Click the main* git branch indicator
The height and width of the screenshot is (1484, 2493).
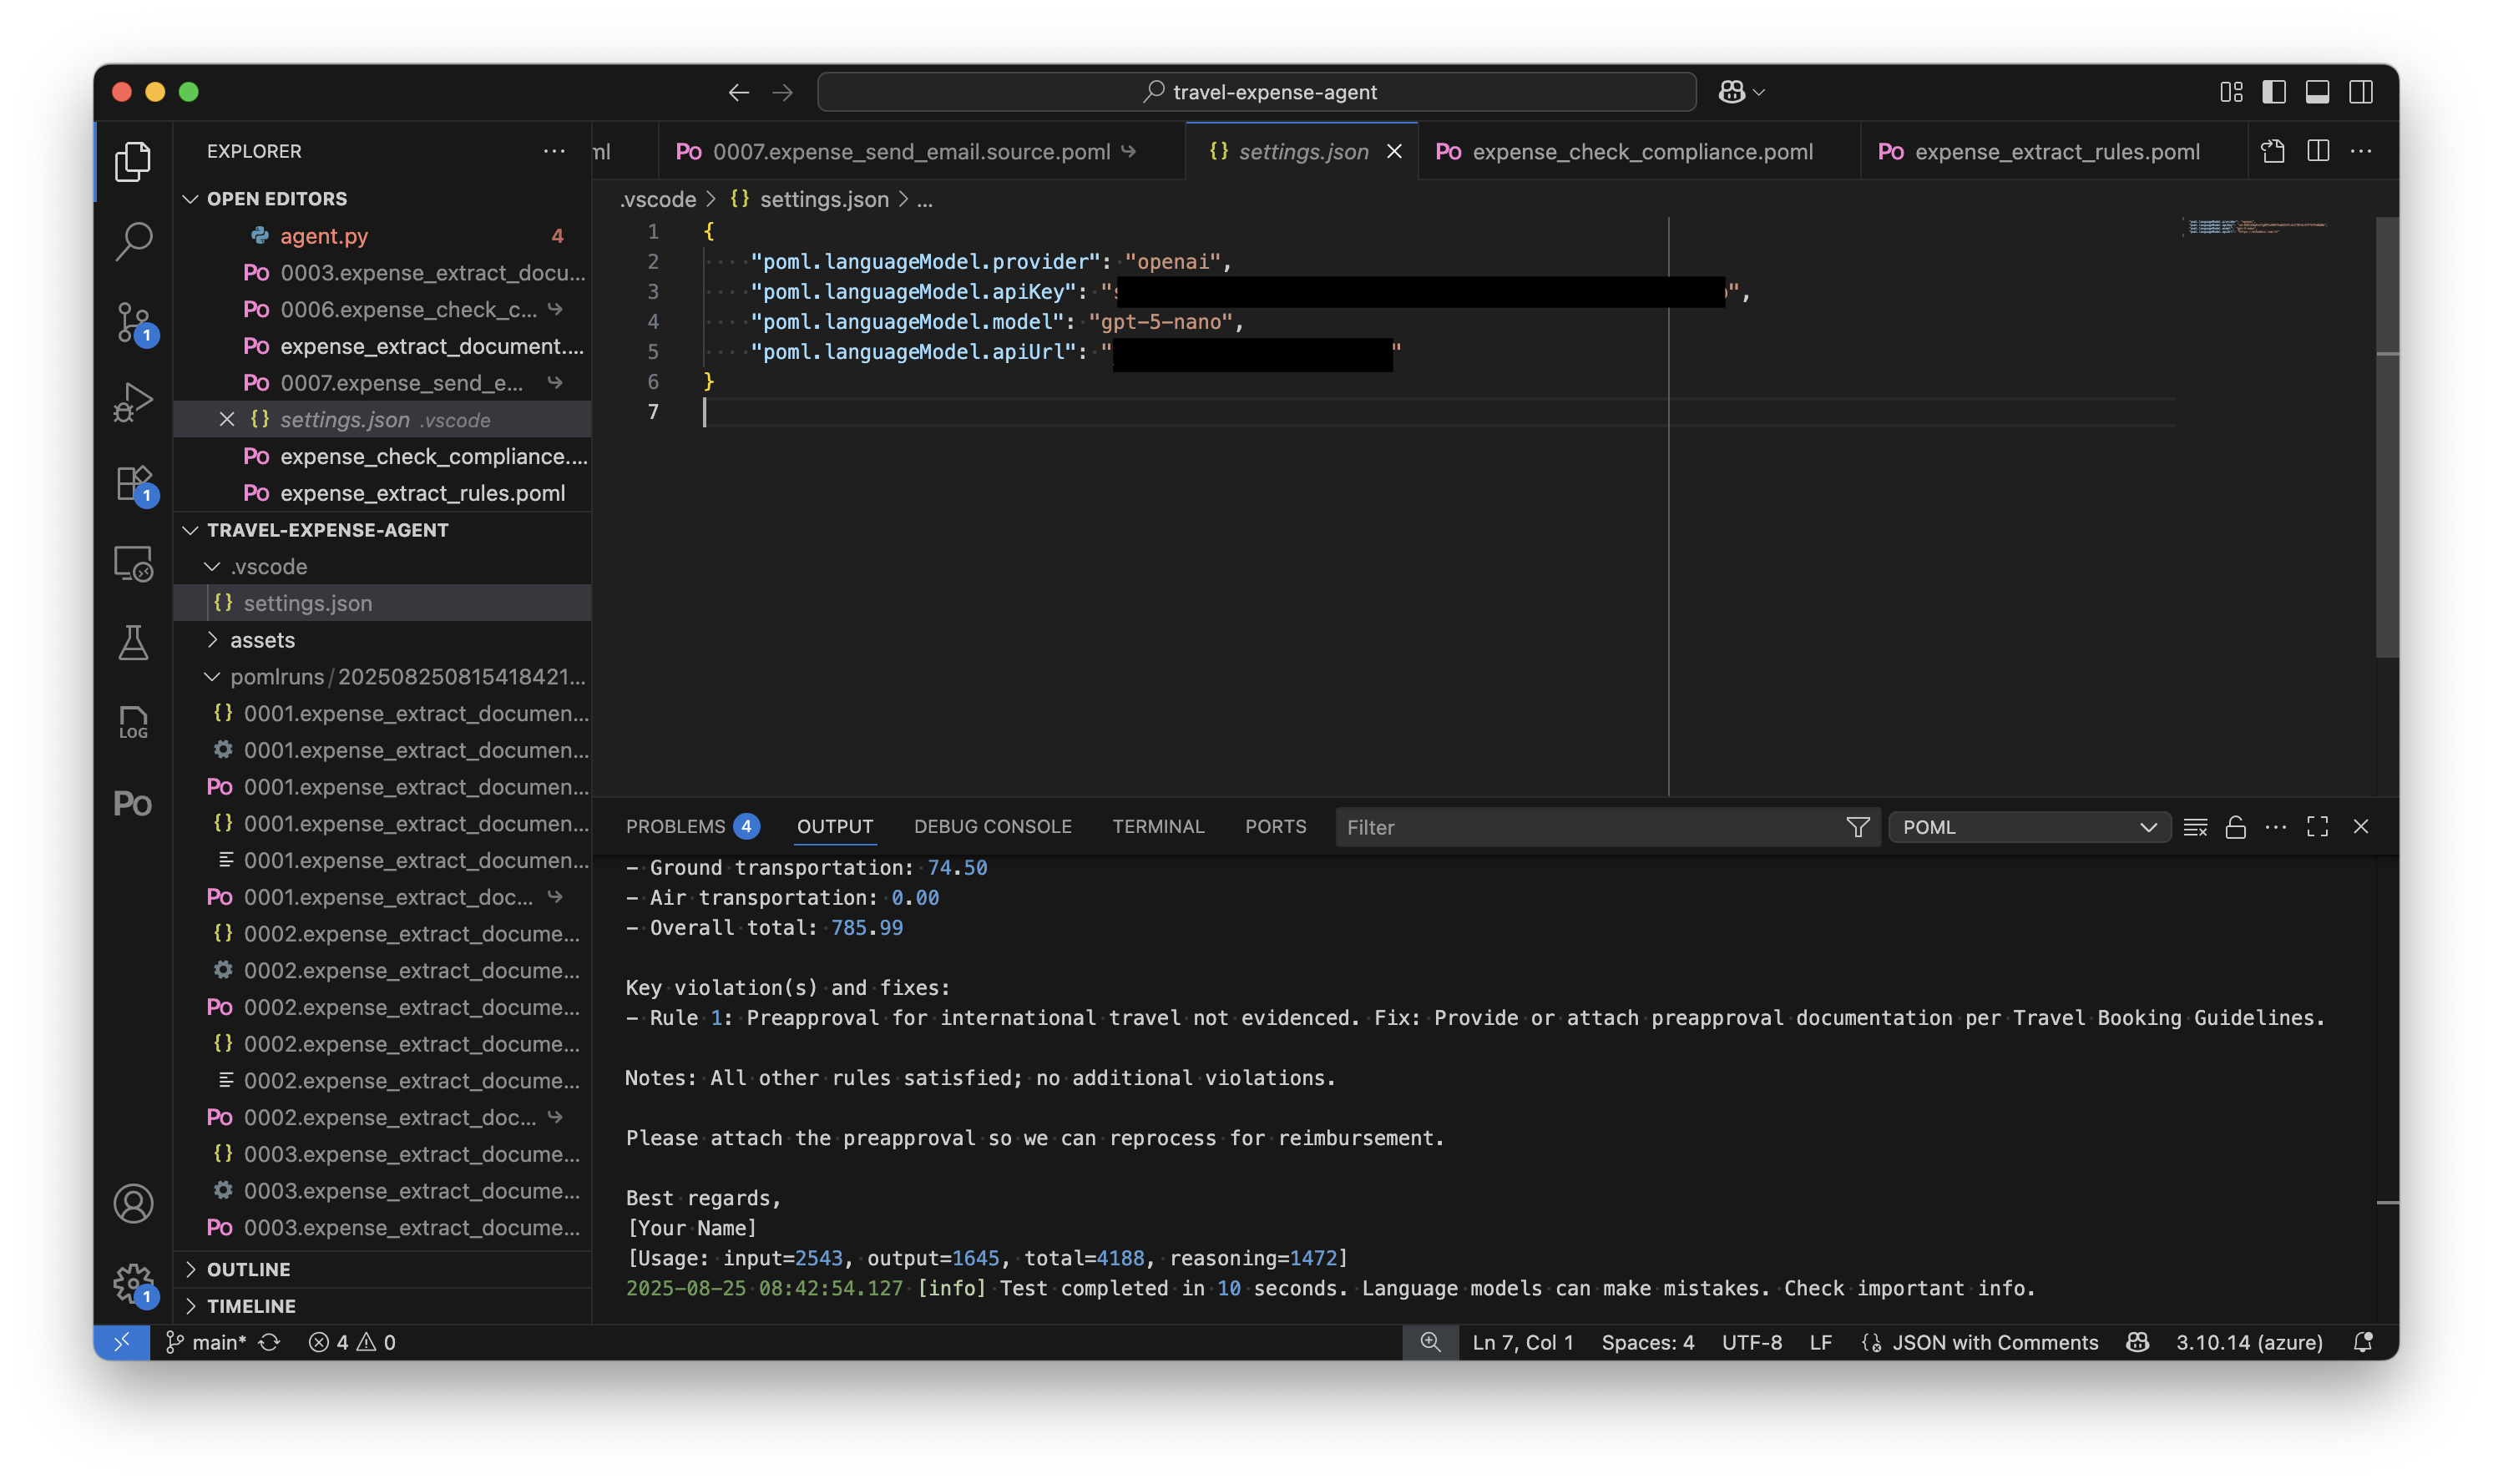click(x=207, y=1342)
